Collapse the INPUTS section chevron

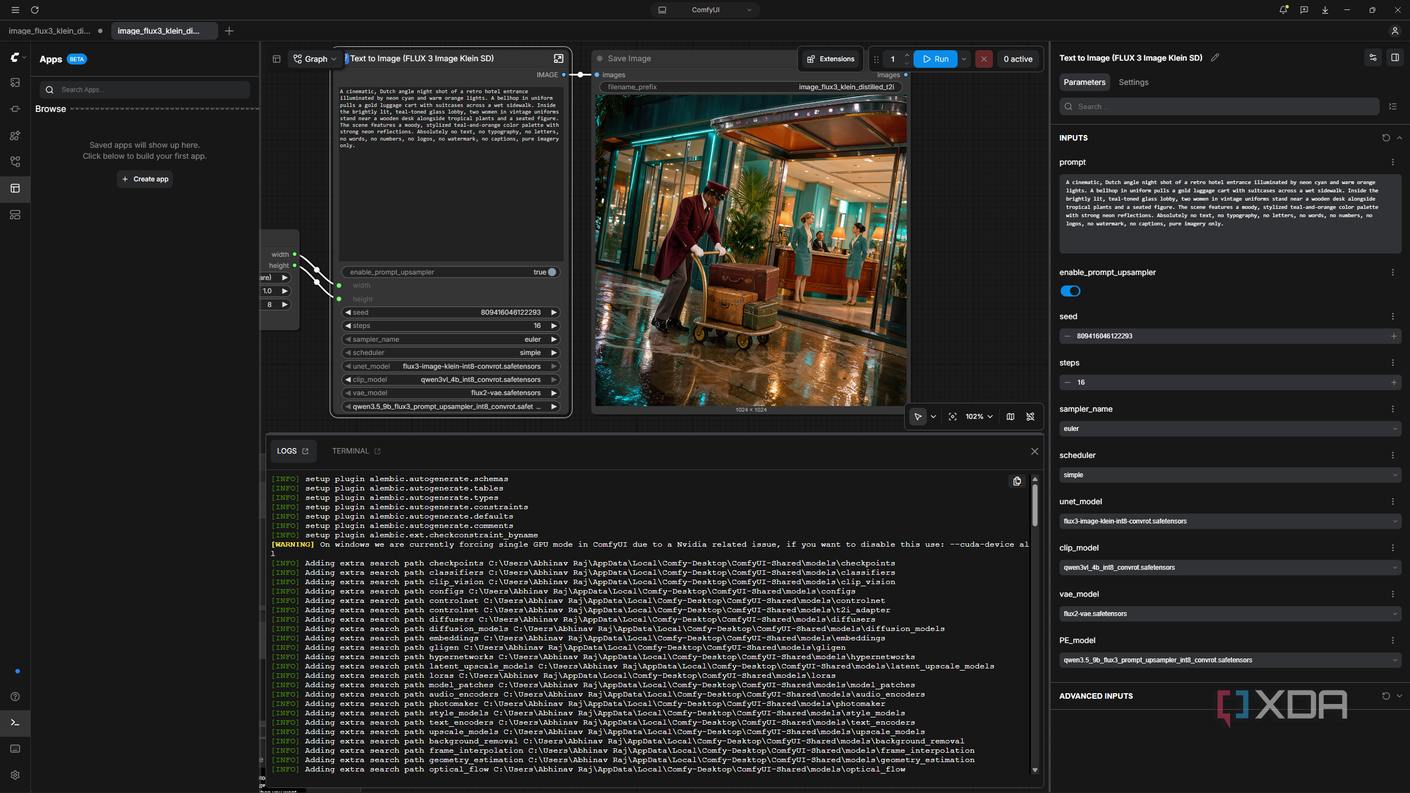pos(1399,138)
